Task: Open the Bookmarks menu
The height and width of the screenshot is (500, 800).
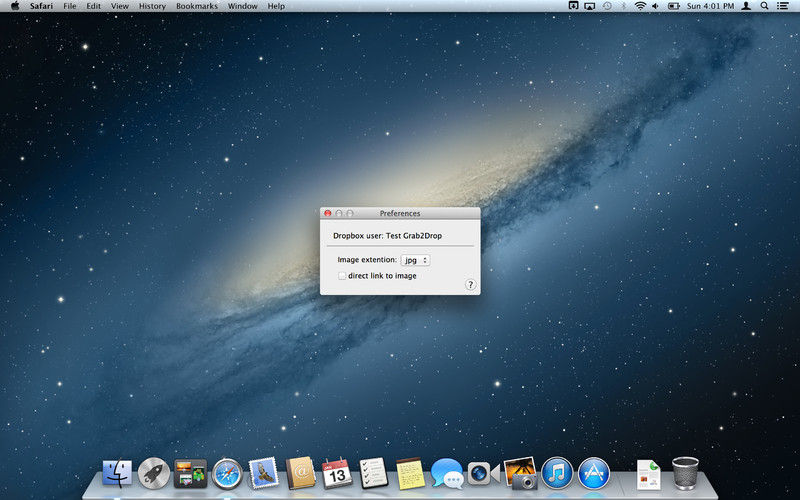Action: coord(196,6)
